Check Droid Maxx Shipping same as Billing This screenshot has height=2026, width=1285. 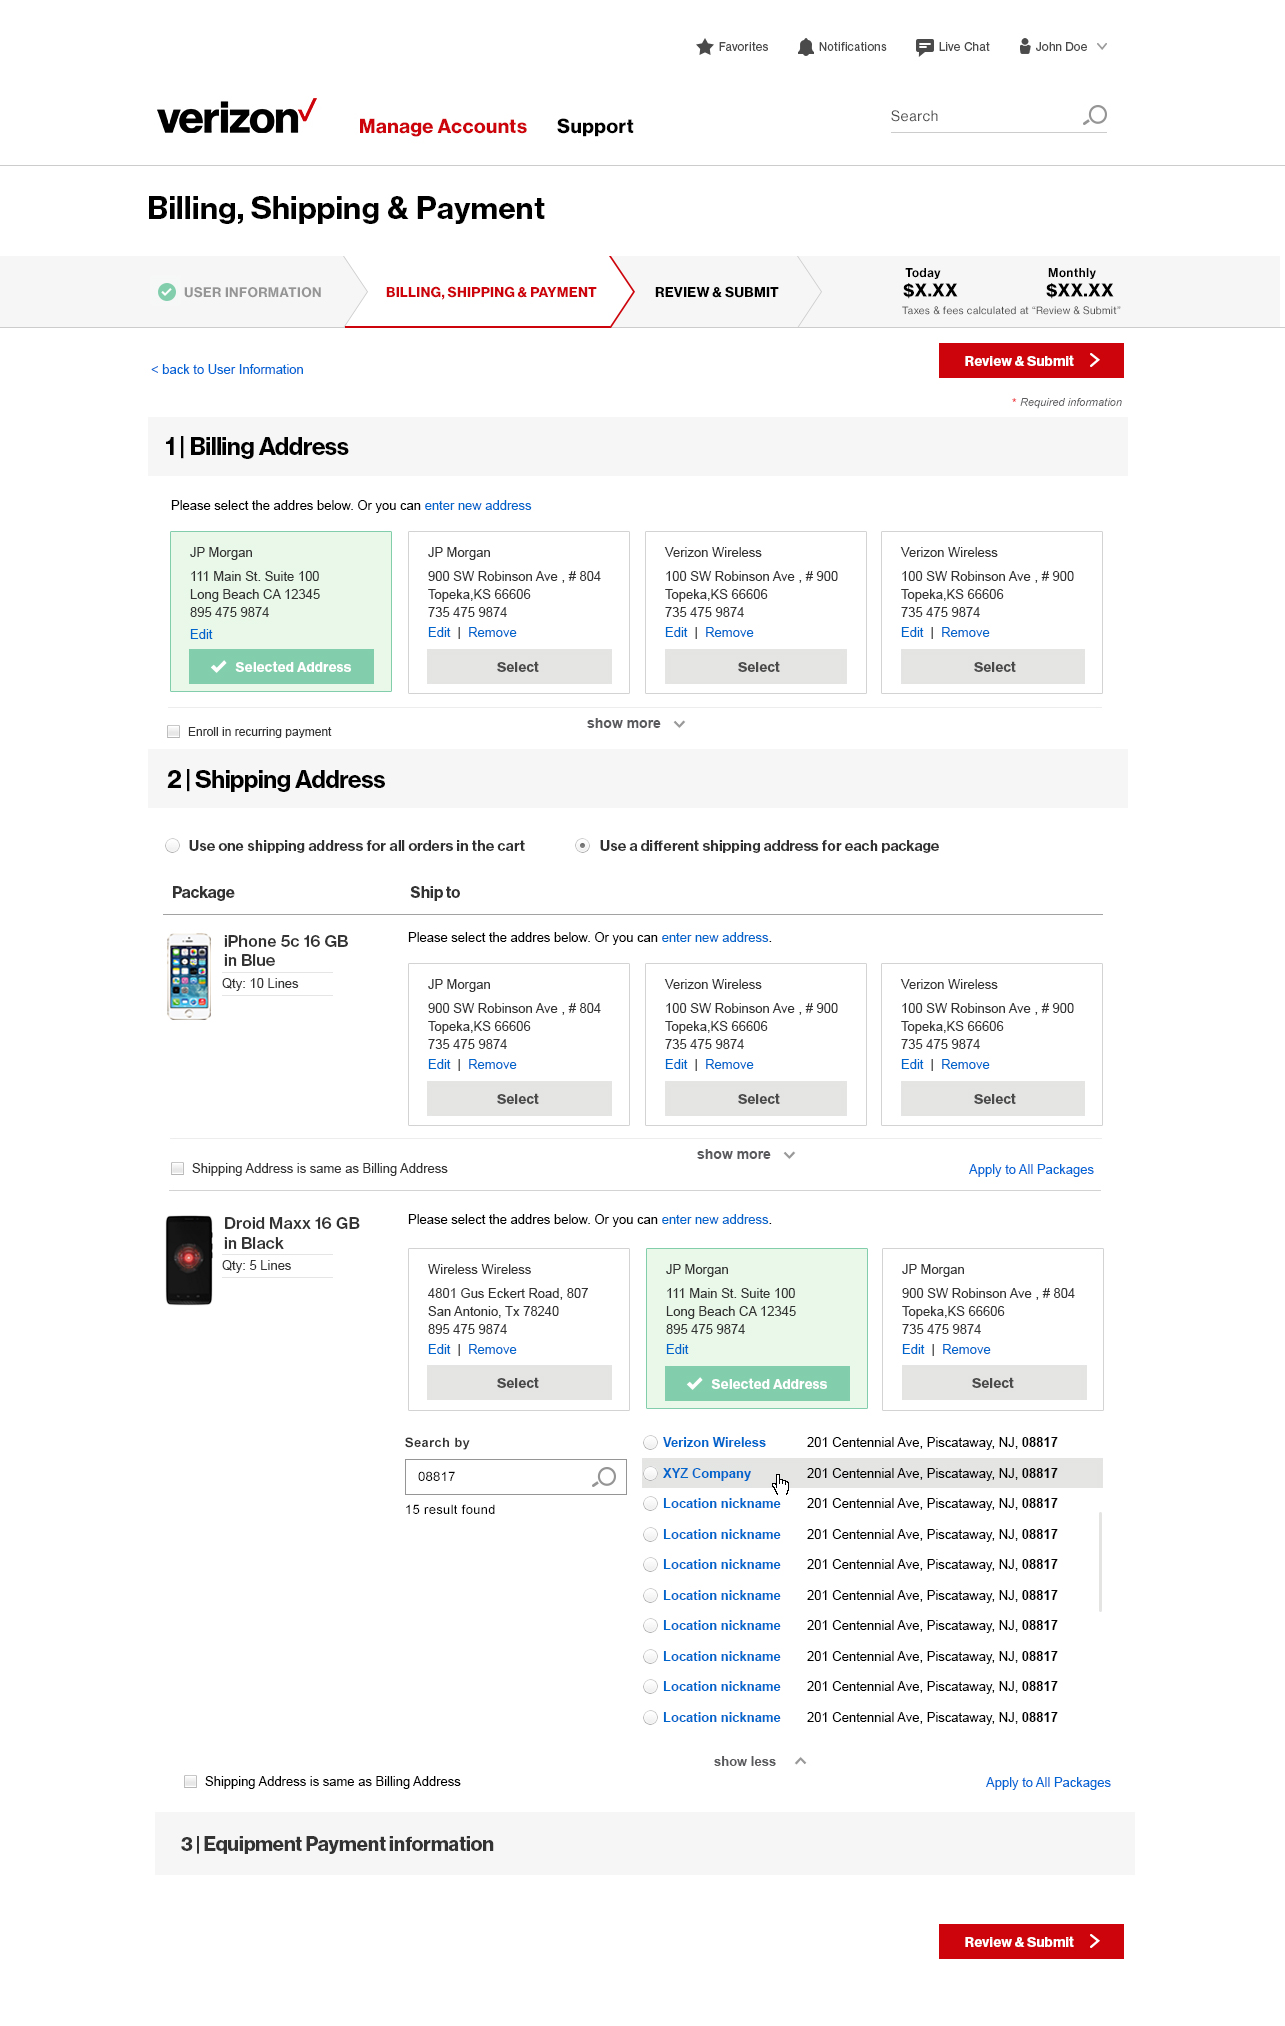click(x=191, y=1782)
